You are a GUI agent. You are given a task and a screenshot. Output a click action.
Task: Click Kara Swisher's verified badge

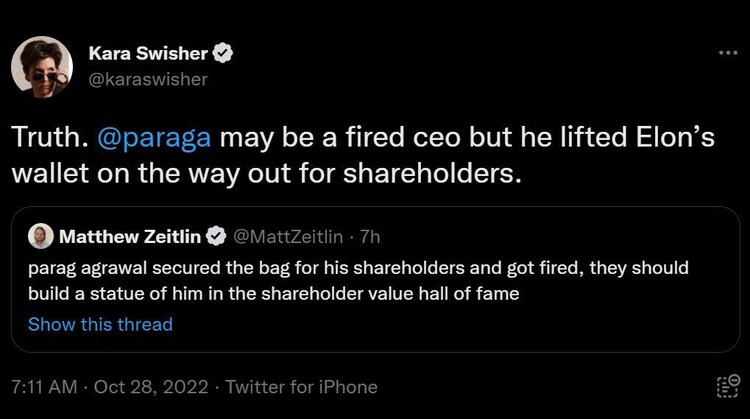point(226,53)
